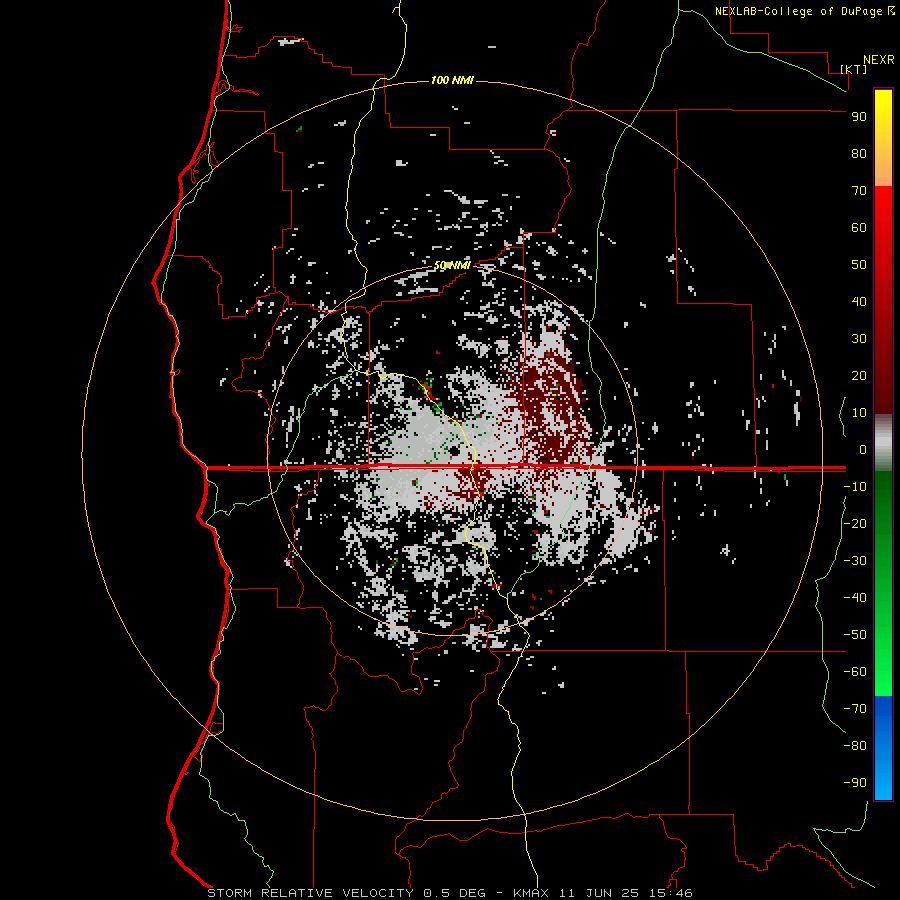Click the 10 value on velocity scale
Screen dimensions: 900x900
859,413
